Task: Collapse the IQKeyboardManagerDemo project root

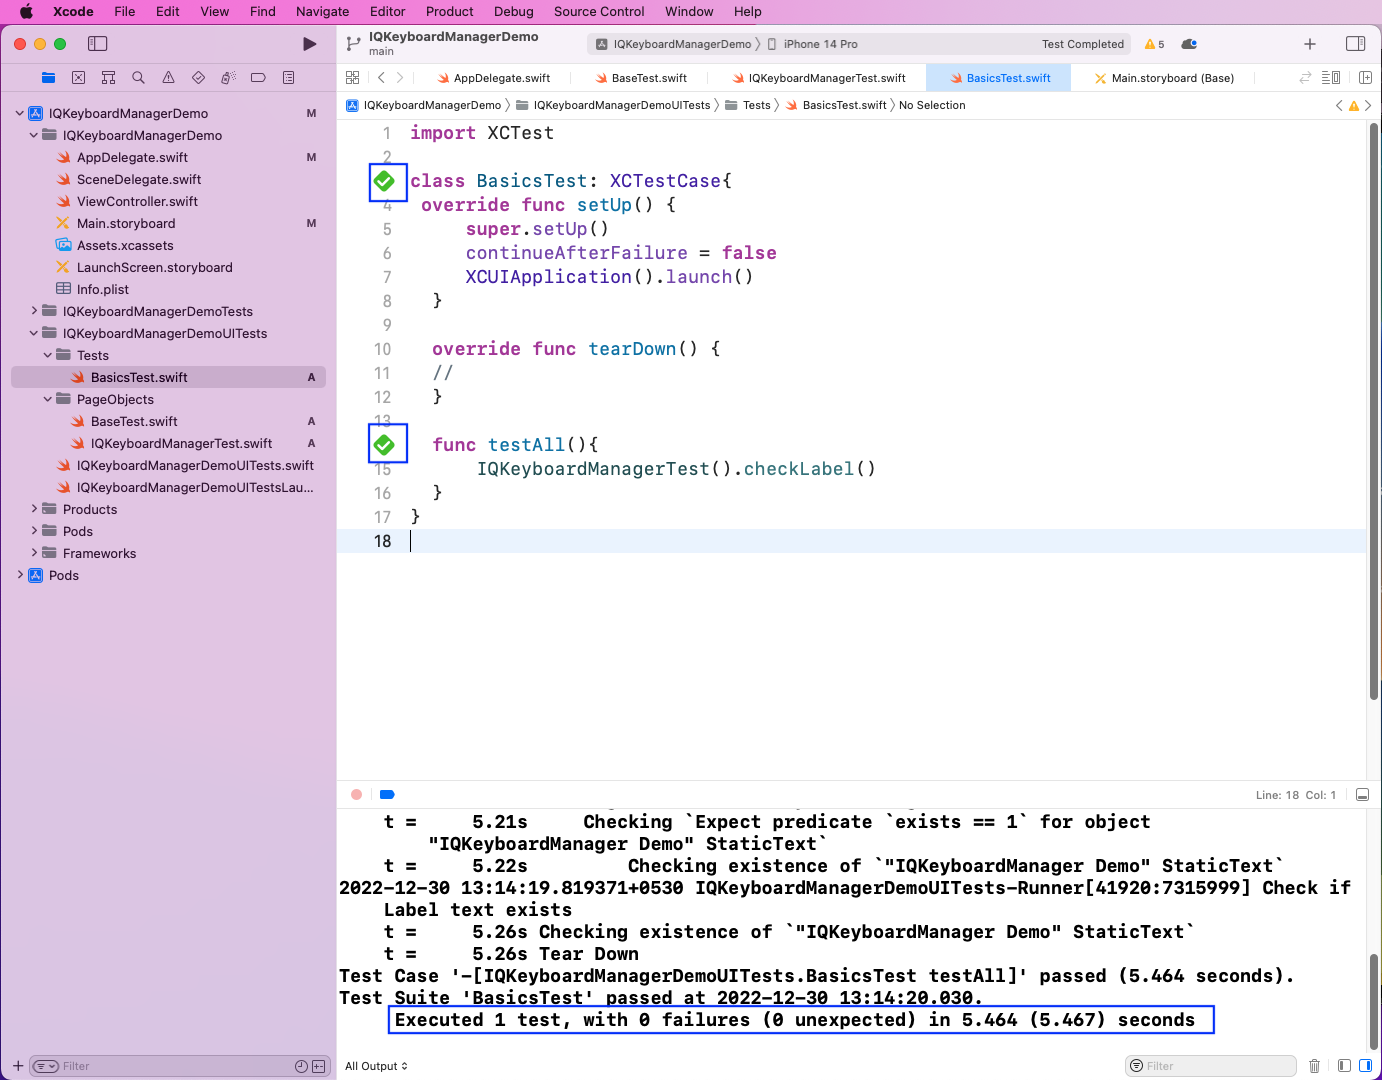Action: tap(20, 113)
